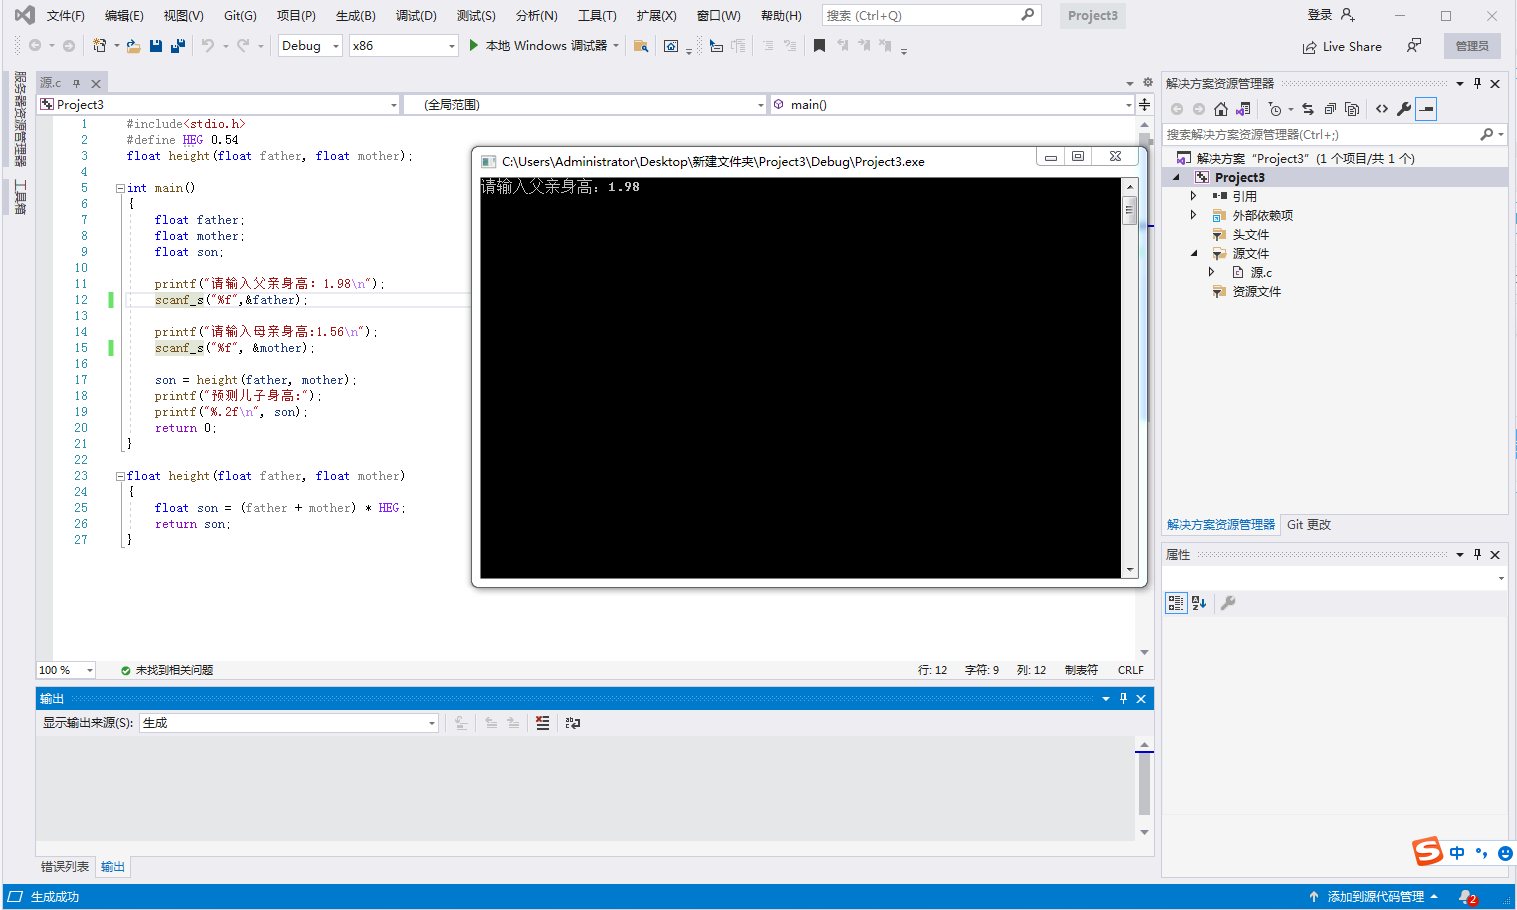Open Properties wrench icon in Solution Explorer
1517x910 pixels.
(1404, 109)
